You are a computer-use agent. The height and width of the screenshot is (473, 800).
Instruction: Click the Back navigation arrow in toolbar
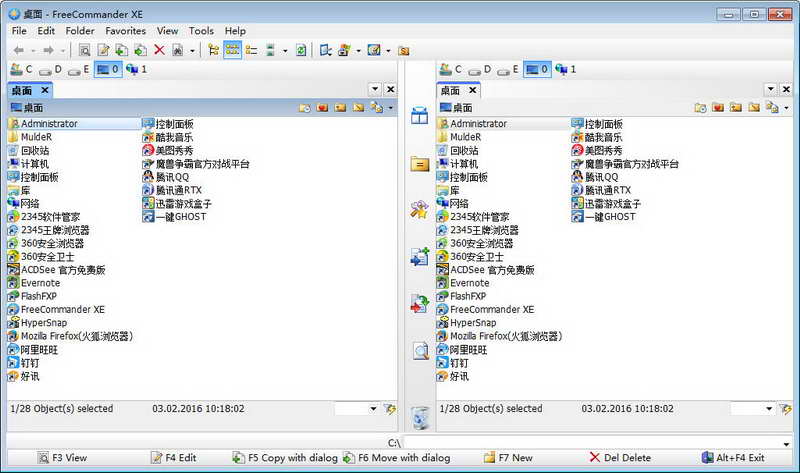(x=19, y=51)
